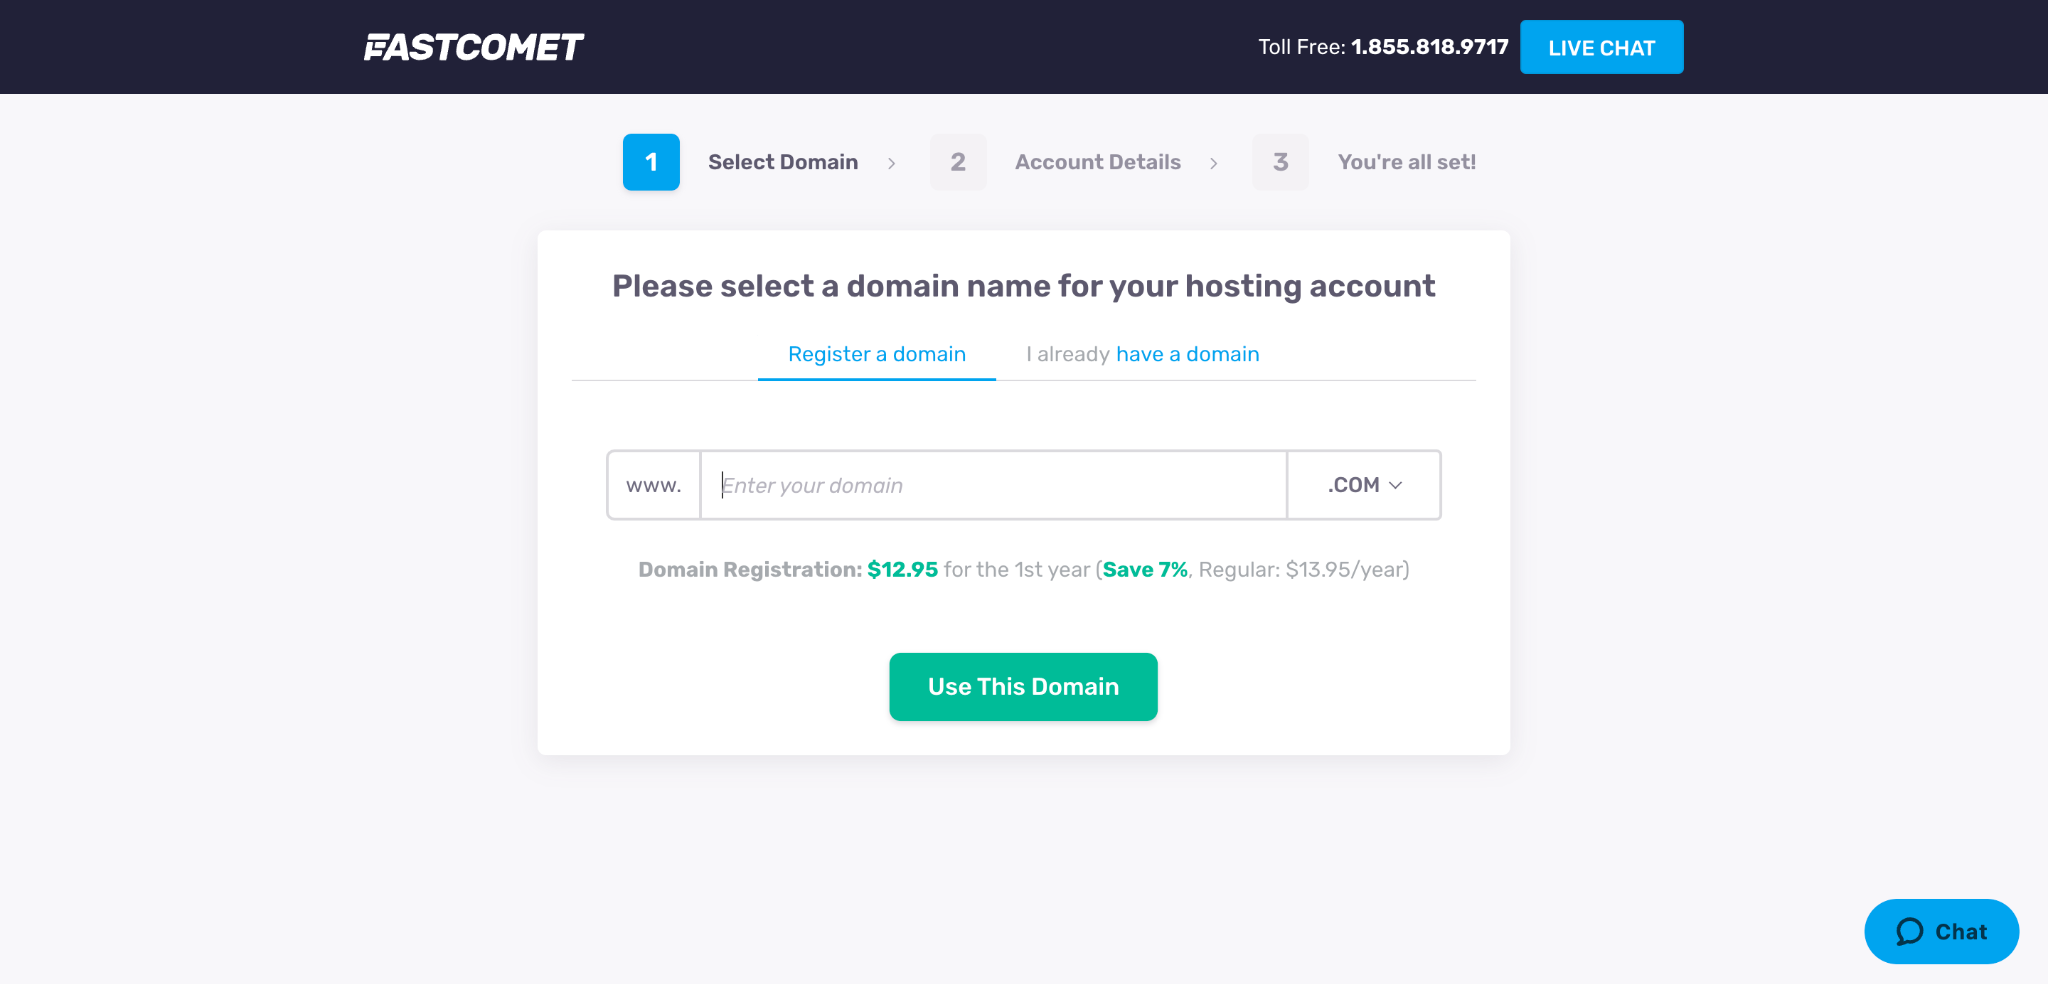
Task: Open the Chat bubble widget
Action: pos(1941,931)
